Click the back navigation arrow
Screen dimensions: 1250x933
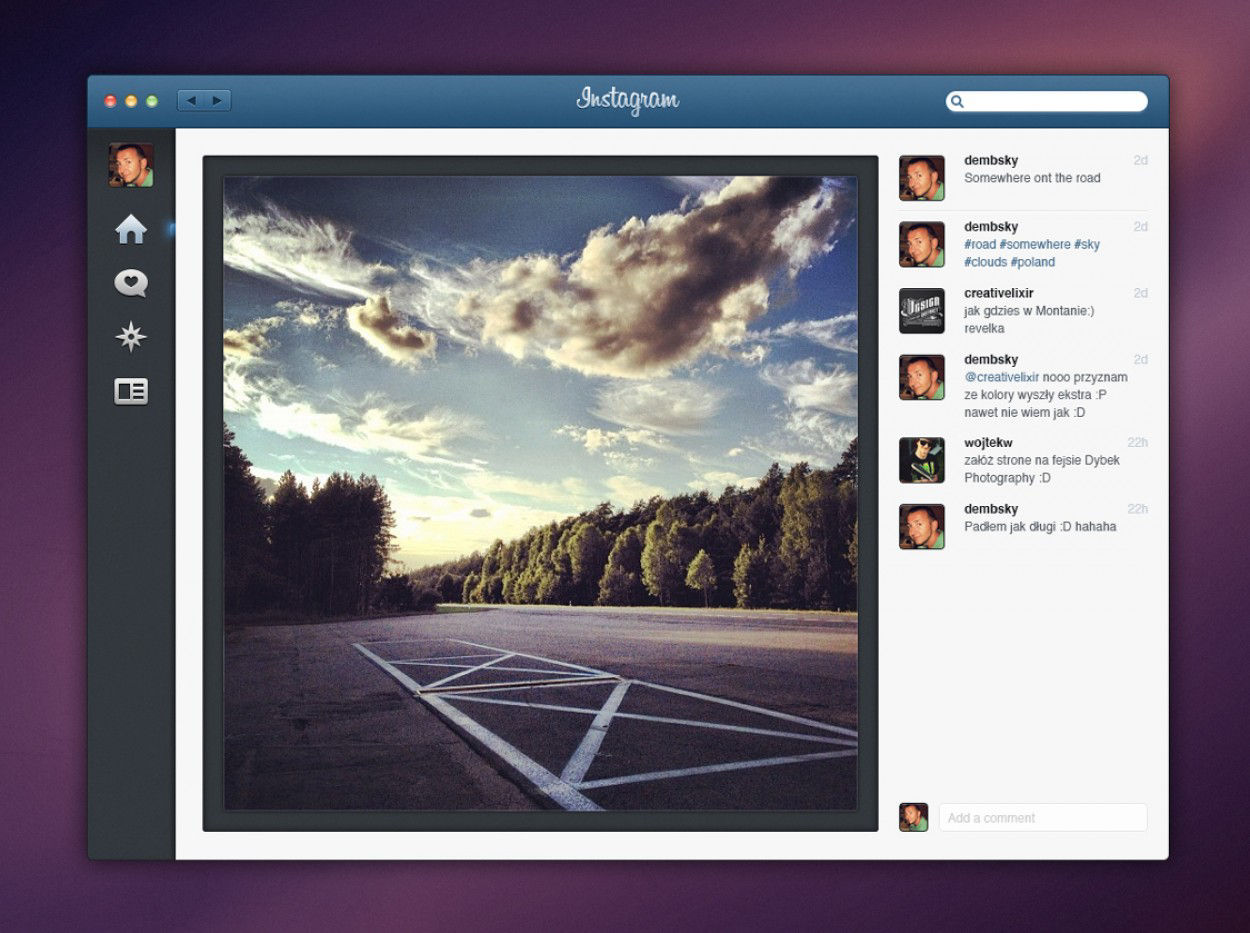point(191,101)
